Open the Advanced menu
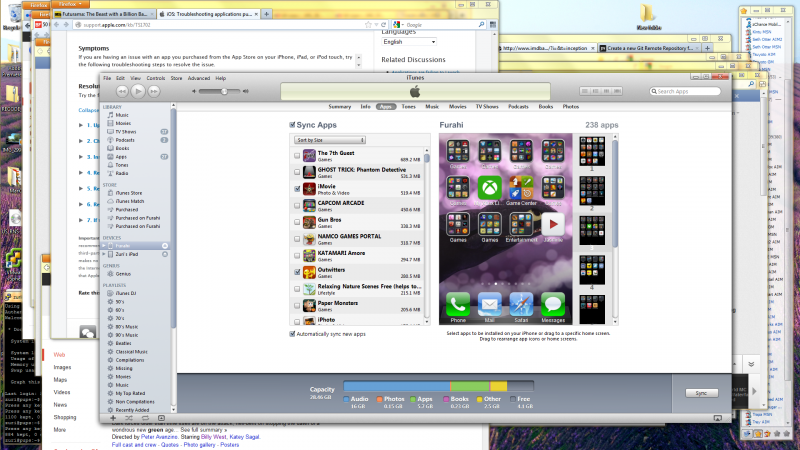This screenshot has width=800, height=450. tap(198, 78)
